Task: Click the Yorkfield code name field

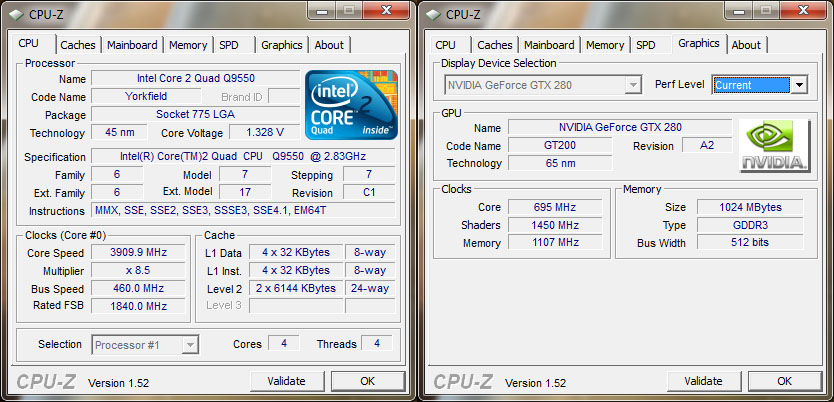Action: [146, 96]
